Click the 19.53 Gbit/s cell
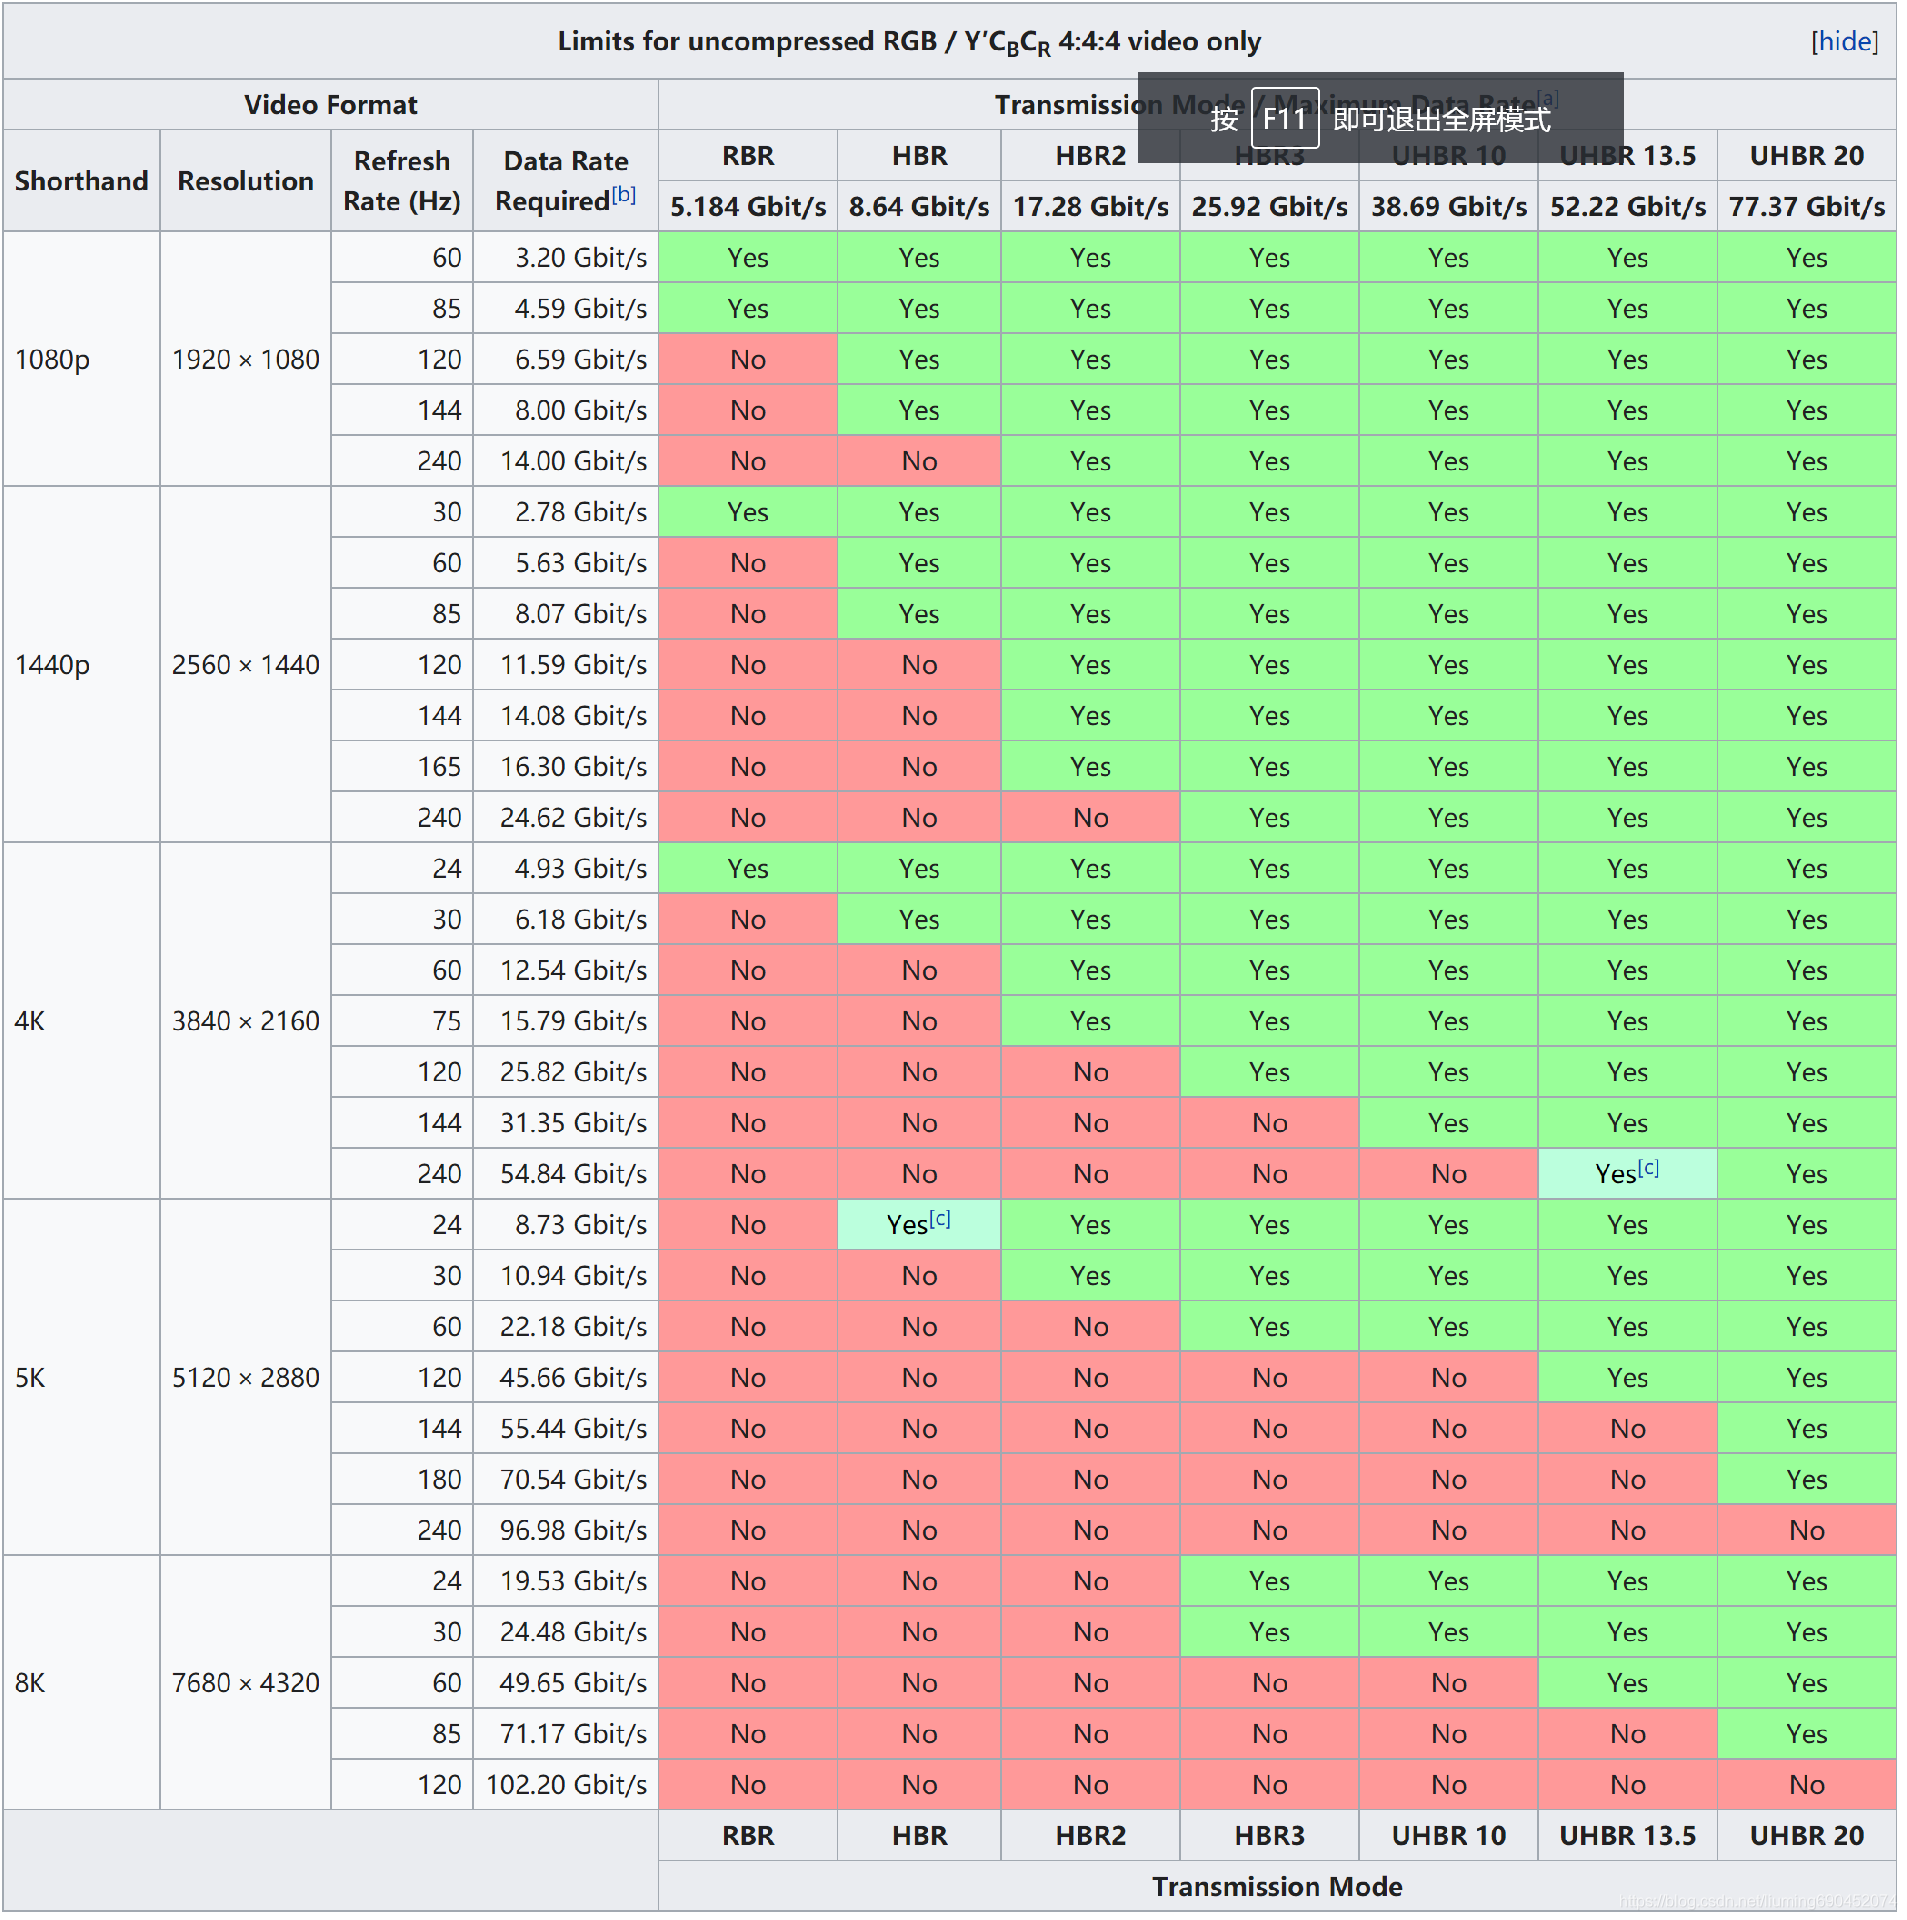The height and width of the screenshot is (1920, 1907). click(565, 1580)
